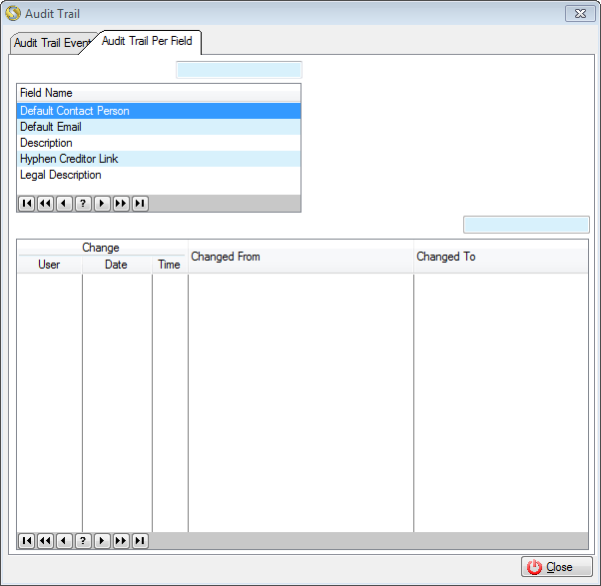Go to next record in Change grid navigator
This screenshot has height=586, width=601.
(x=102, y=541)
